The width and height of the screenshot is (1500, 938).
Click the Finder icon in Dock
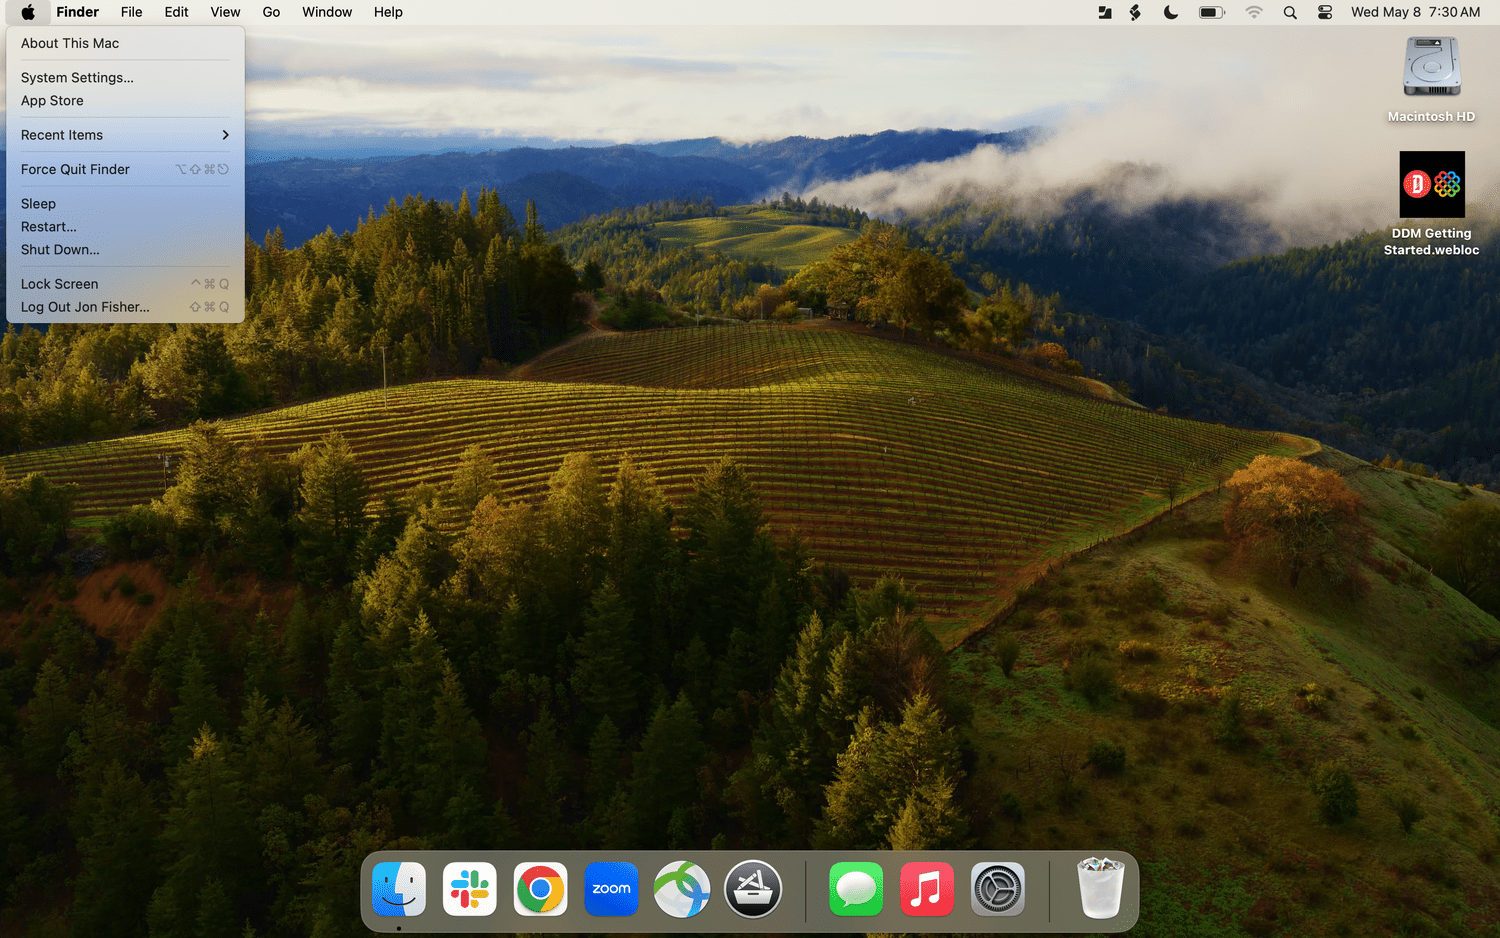(x=399, y=889)
